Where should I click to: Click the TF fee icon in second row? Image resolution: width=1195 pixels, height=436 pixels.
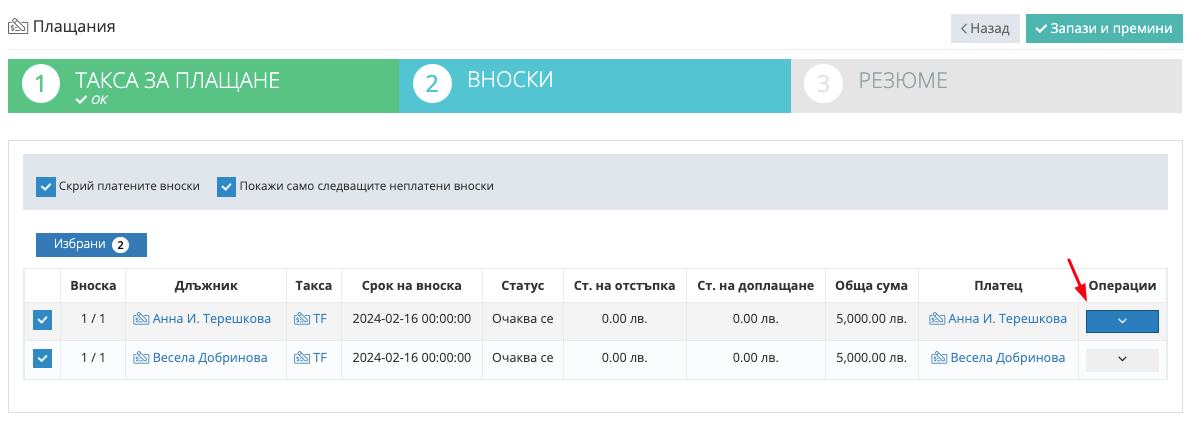[x=302, y=357]
